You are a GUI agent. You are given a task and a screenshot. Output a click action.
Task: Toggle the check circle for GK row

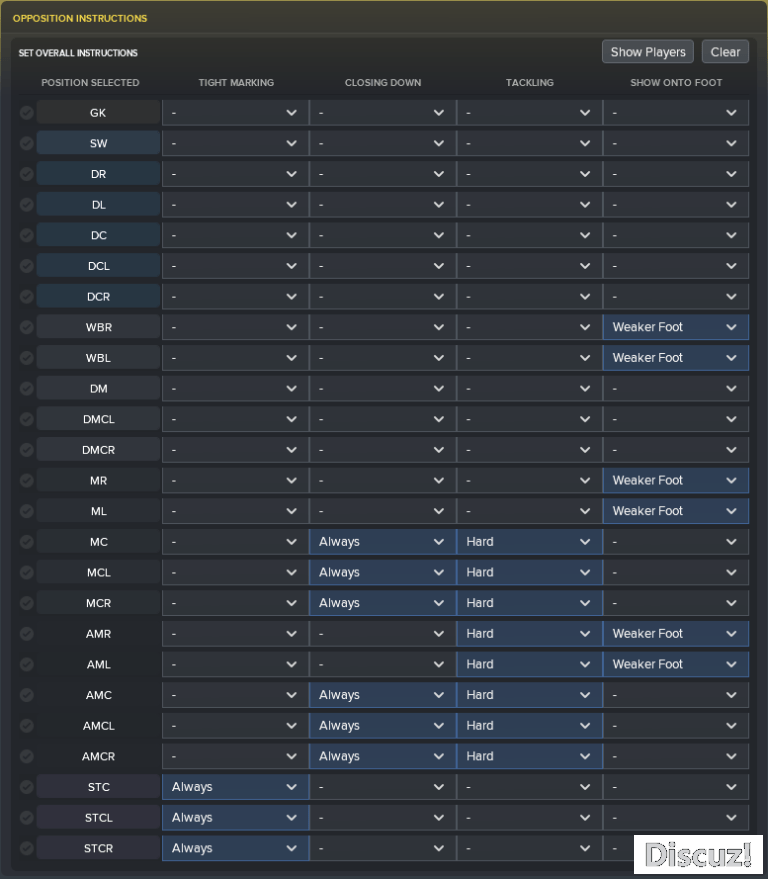coord(26,113)
